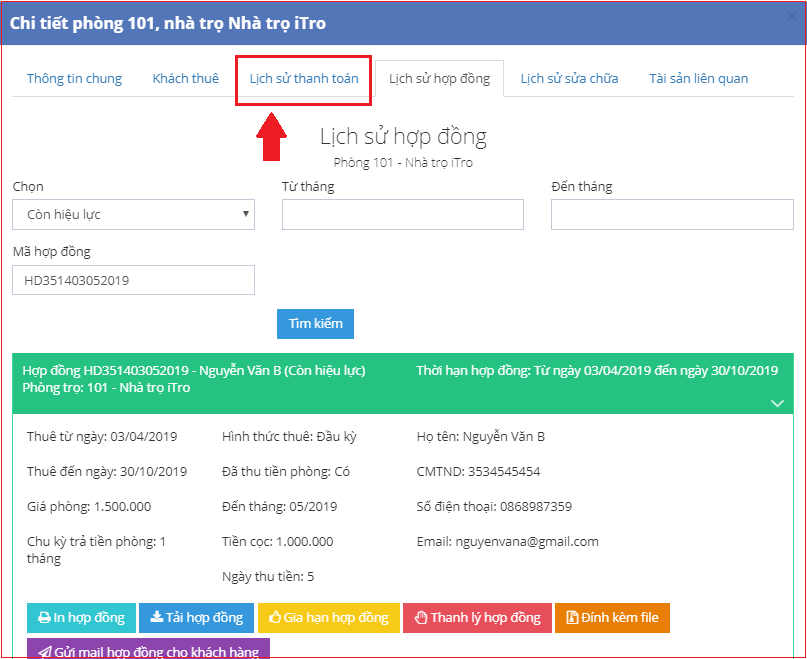This screenshot has height=659, width=807.
Task: Click the green contract HD351403052019 header
Action: (300, 379)
